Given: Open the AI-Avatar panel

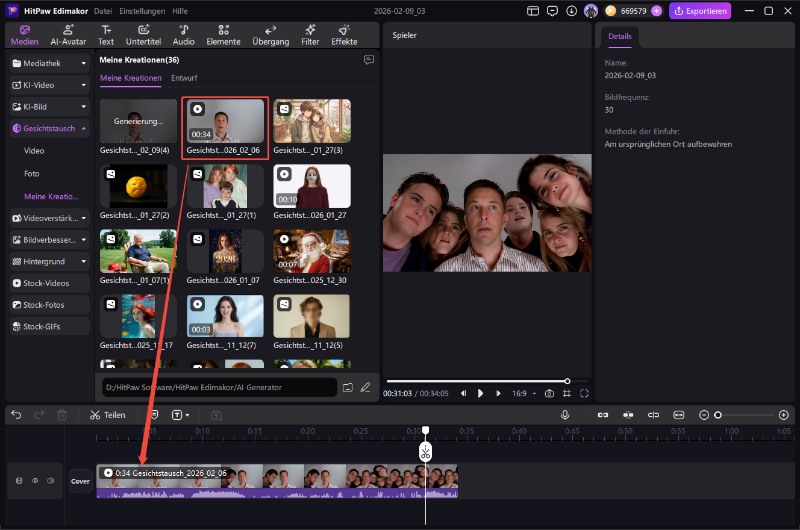Looking at the screenshot, I should coord(68,35).
